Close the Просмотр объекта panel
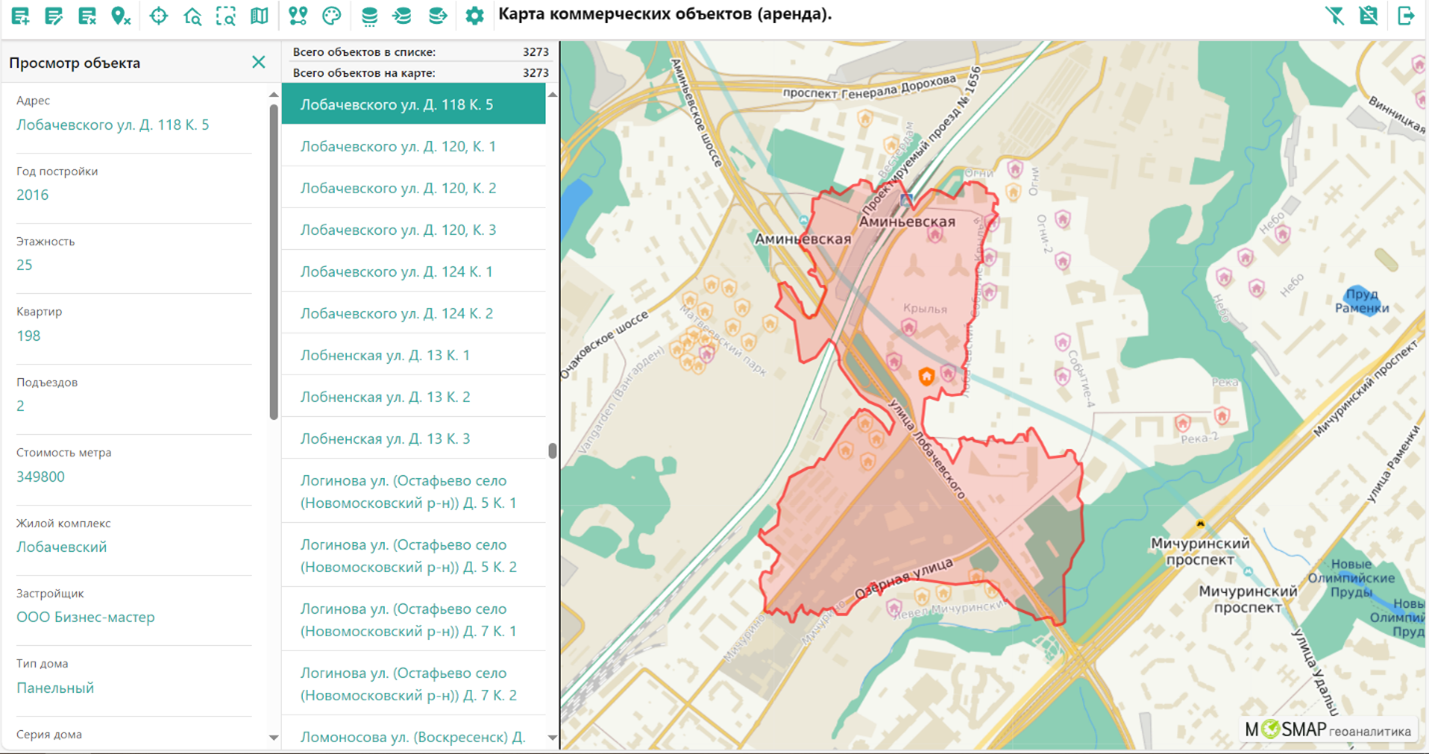The width and height of the screenshot is (1429, 754). tap(258, 62)
